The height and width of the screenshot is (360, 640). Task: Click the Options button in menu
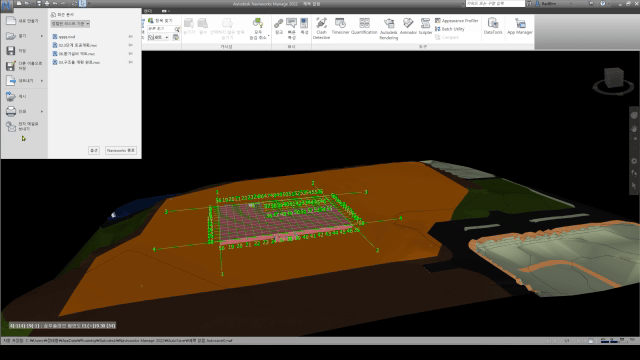[94, 151]
